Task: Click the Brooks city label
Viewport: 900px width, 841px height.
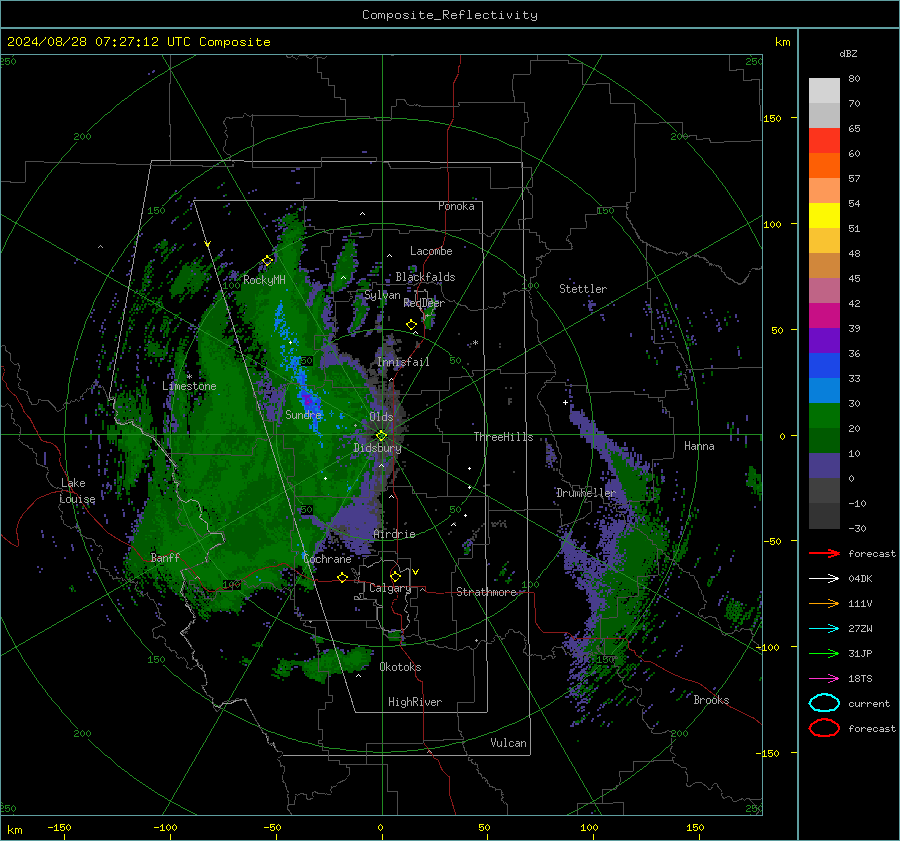Action: 711,700
